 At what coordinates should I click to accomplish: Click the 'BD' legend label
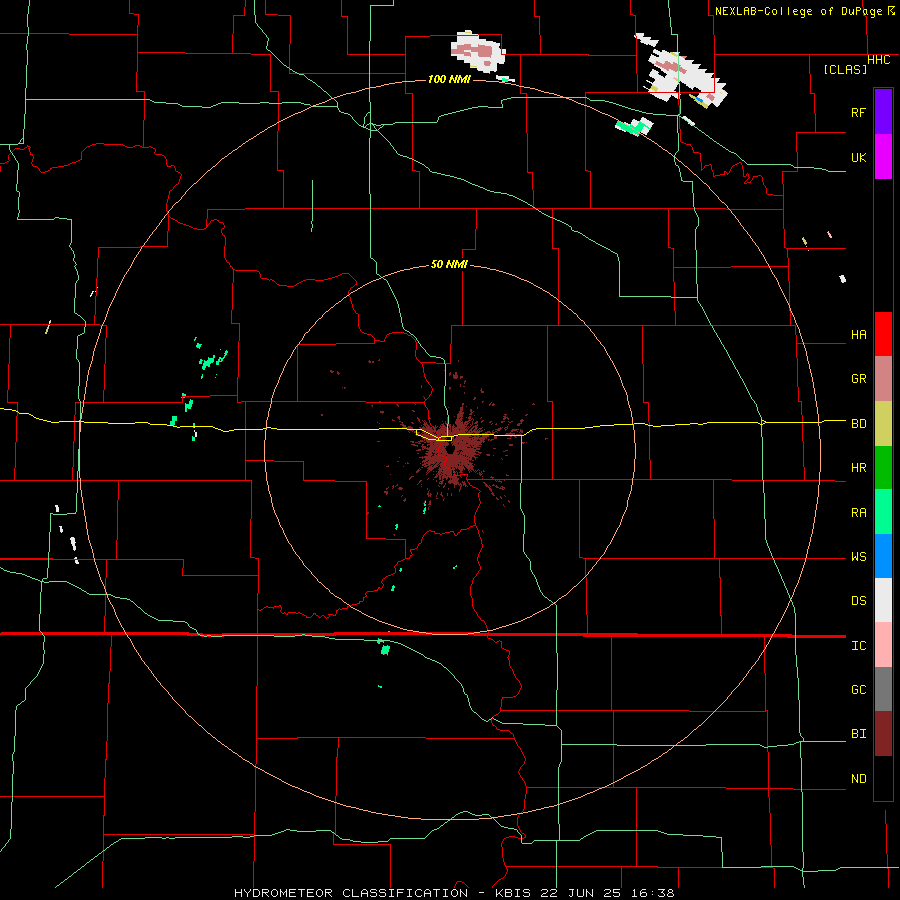click(859, 424)
